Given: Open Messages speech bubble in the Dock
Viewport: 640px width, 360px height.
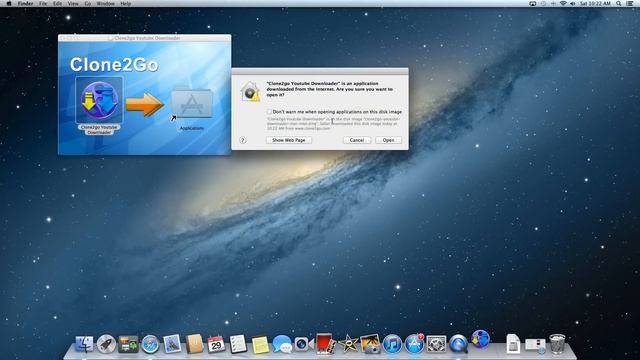Looking at the screenshot, I should [x=282, y=344].
